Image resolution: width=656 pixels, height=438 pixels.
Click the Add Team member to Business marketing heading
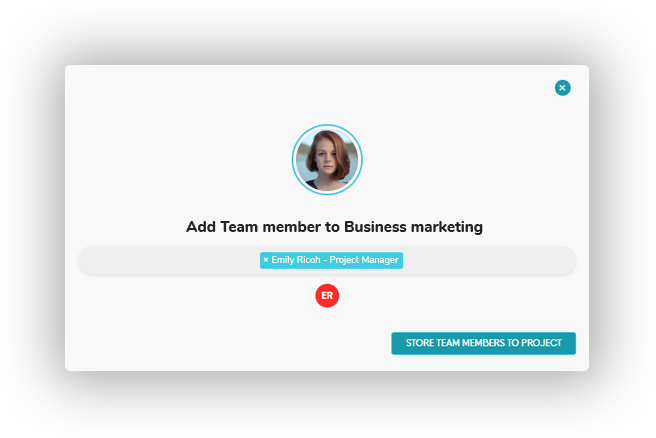(x=334, y=227)
